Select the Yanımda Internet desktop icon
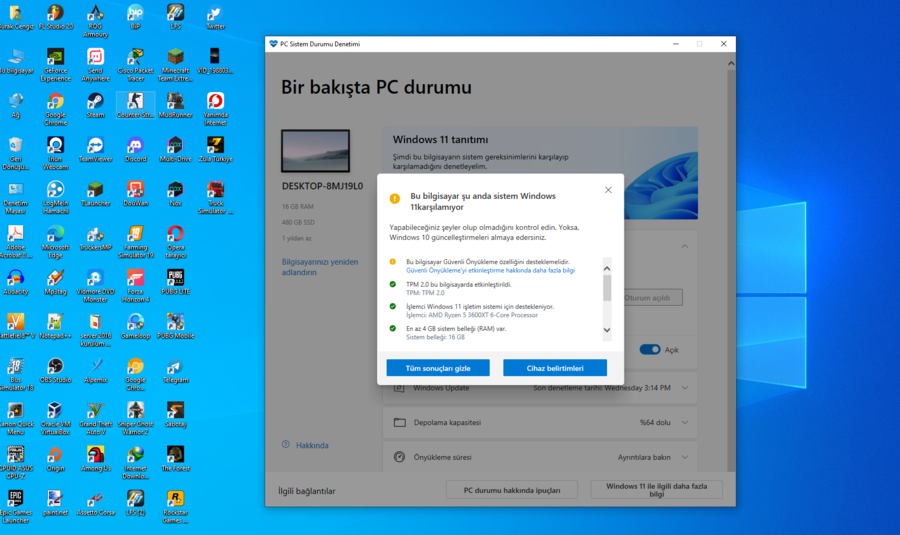900x535 pixels. [215, 109]
